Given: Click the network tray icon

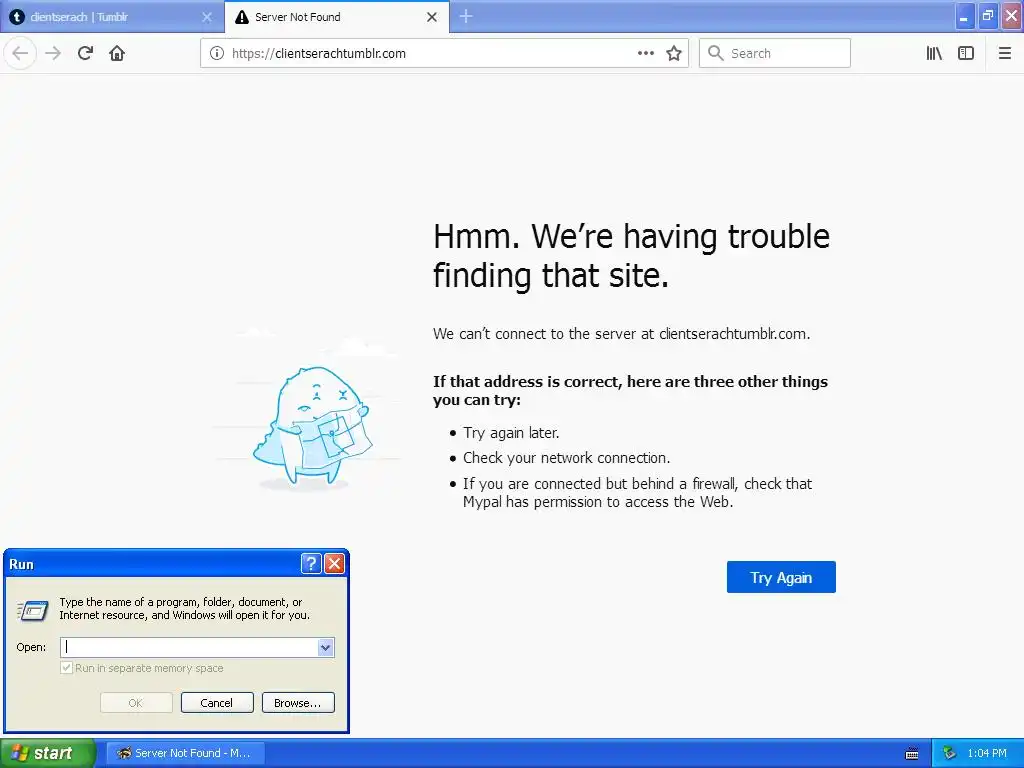Looking at the screenshot, I should pyautogui.click(x=950, y=754).
